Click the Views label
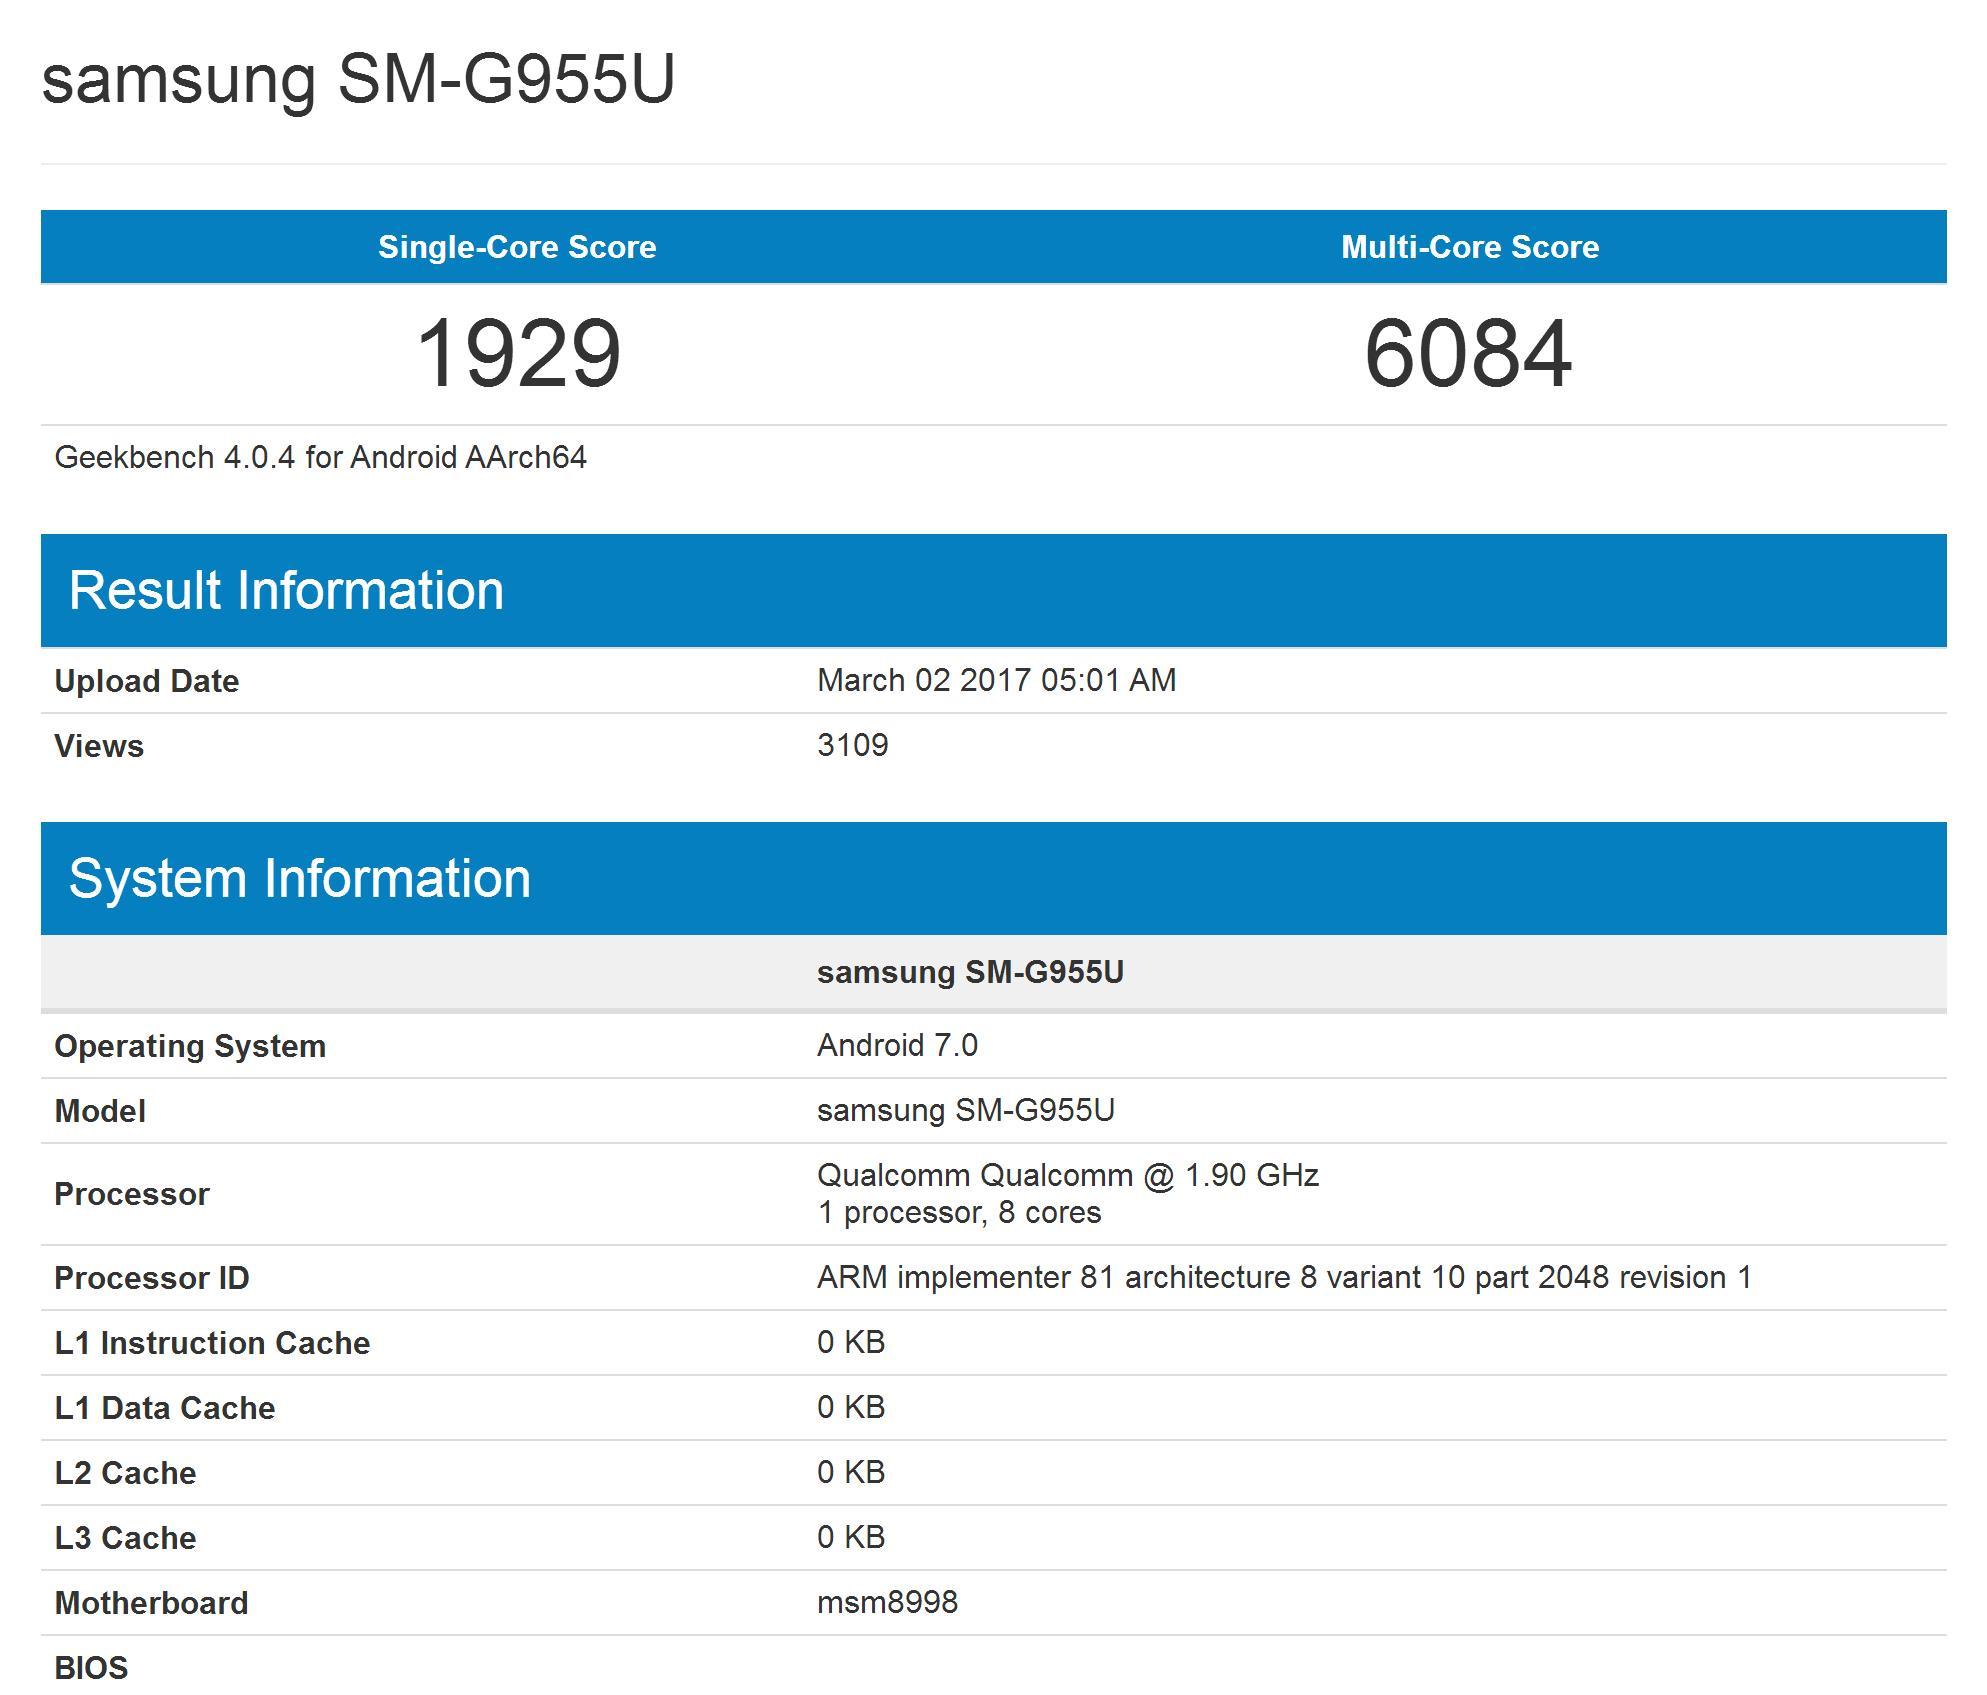Screen dimensions: 1987x1695 click(99, 746)
